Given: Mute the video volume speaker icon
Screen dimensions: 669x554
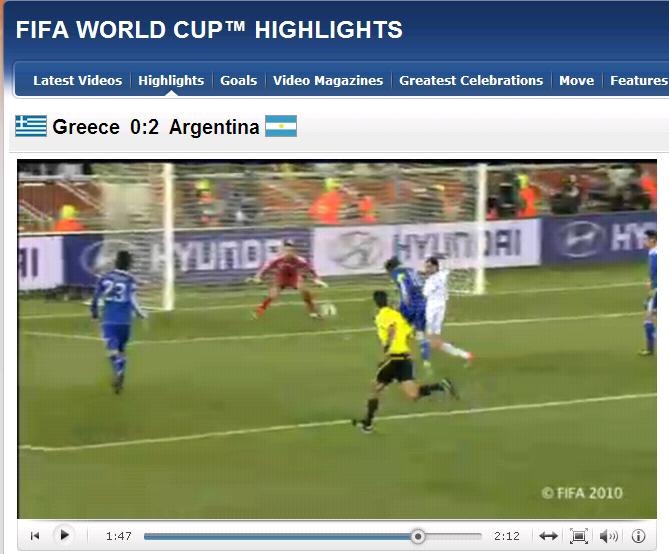Looking at the screenshot, I should click(x=608, y=536).
